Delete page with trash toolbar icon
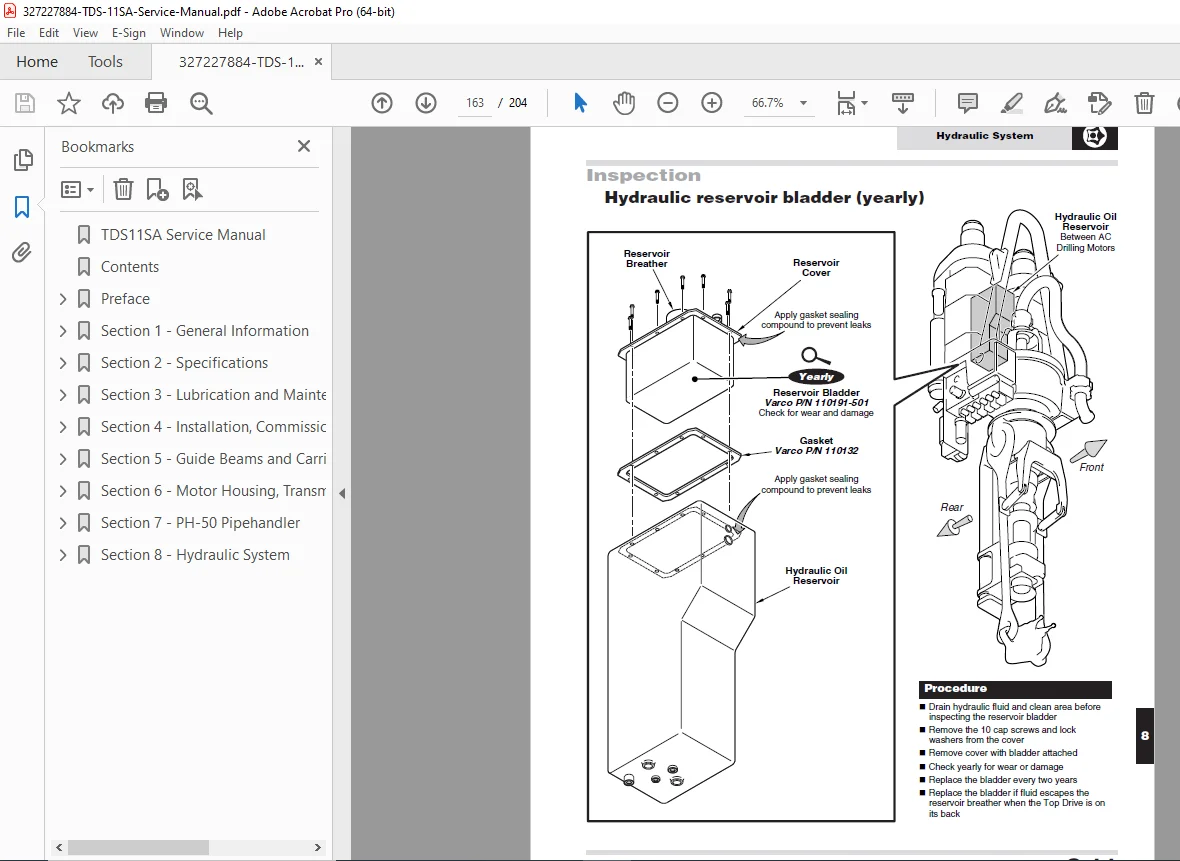The image size is (1180, 861). pos(1144,102)
